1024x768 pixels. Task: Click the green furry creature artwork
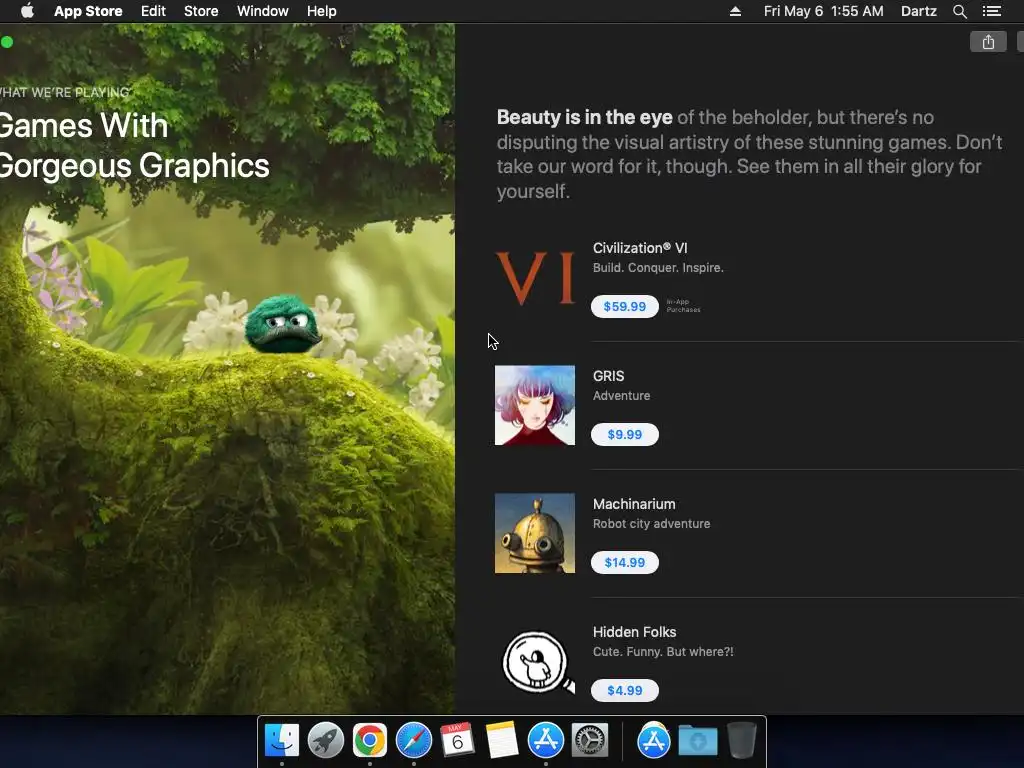[x=282, y=324]
